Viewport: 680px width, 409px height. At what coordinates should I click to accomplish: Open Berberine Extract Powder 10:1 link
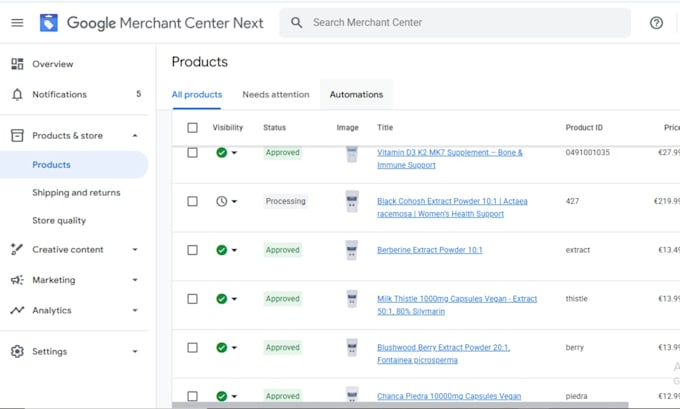pos(430,250)
